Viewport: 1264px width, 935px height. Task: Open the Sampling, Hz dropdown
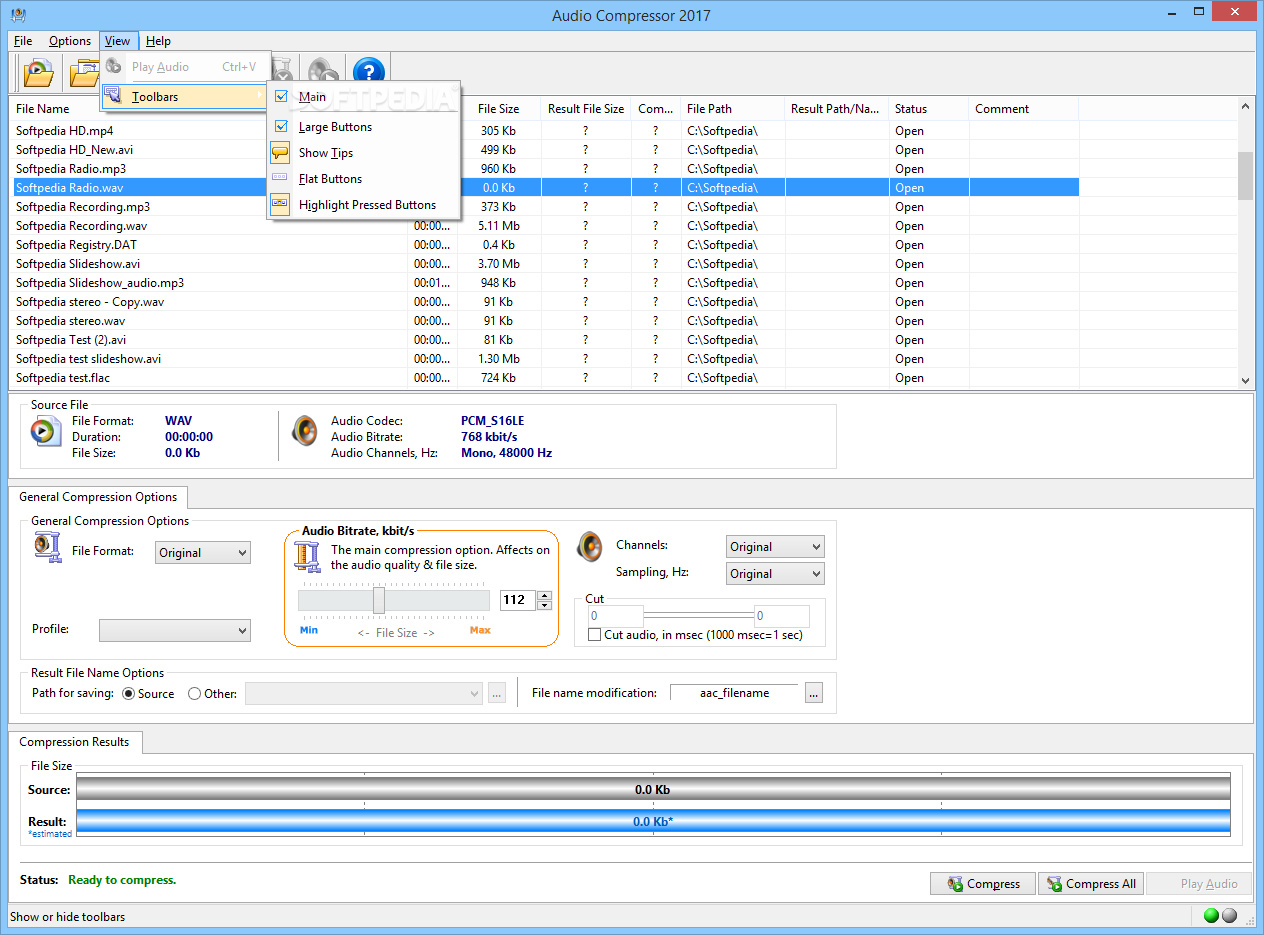click(775, 574)
